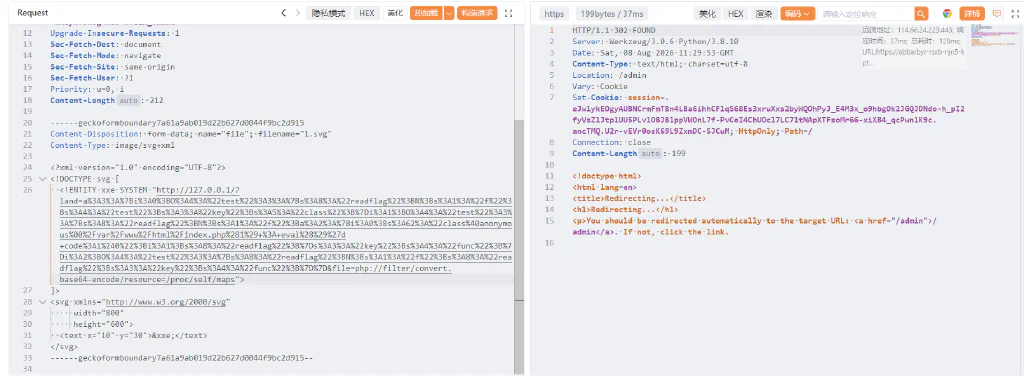1024x380 pixels.
Task: Toggle 渲染 render in response panel
Action: pos(763,14)
